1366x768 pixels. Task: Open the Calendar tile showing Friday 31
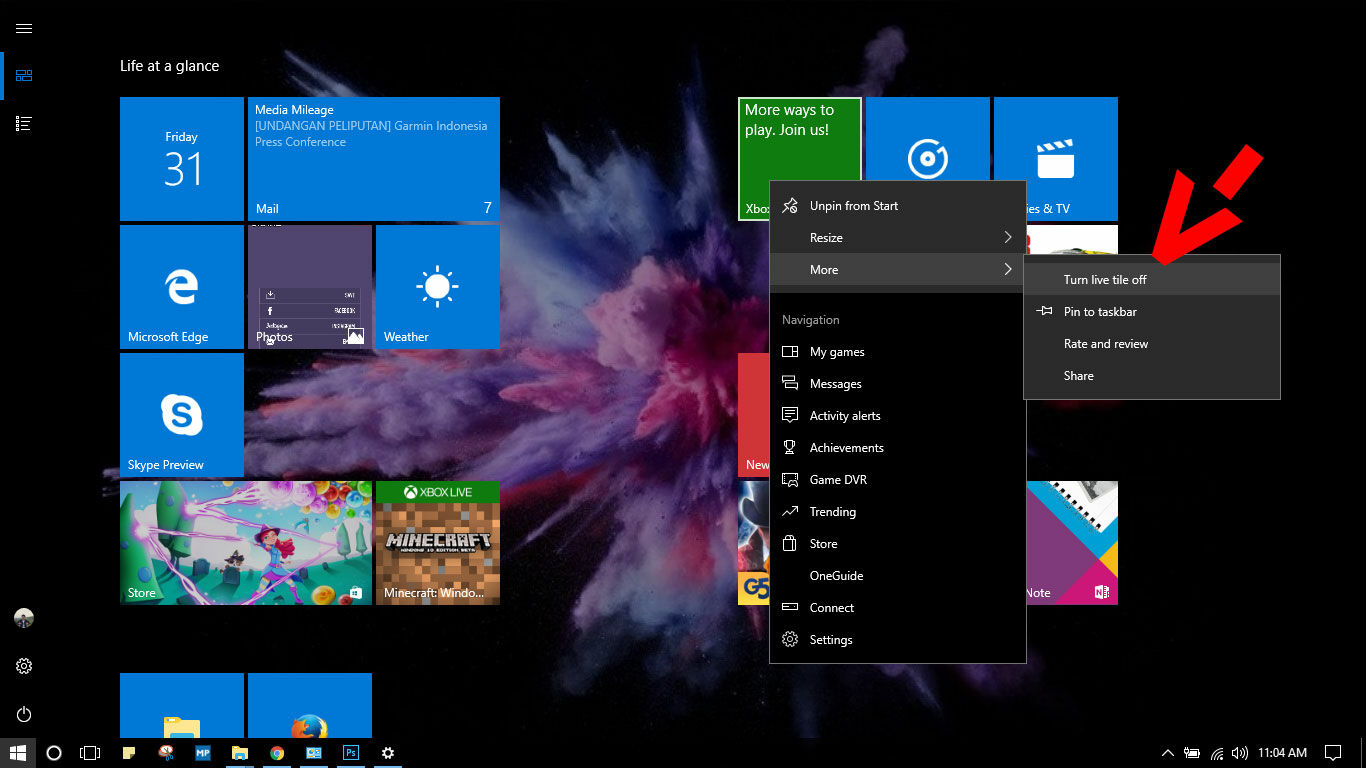[x=182, y=159]
